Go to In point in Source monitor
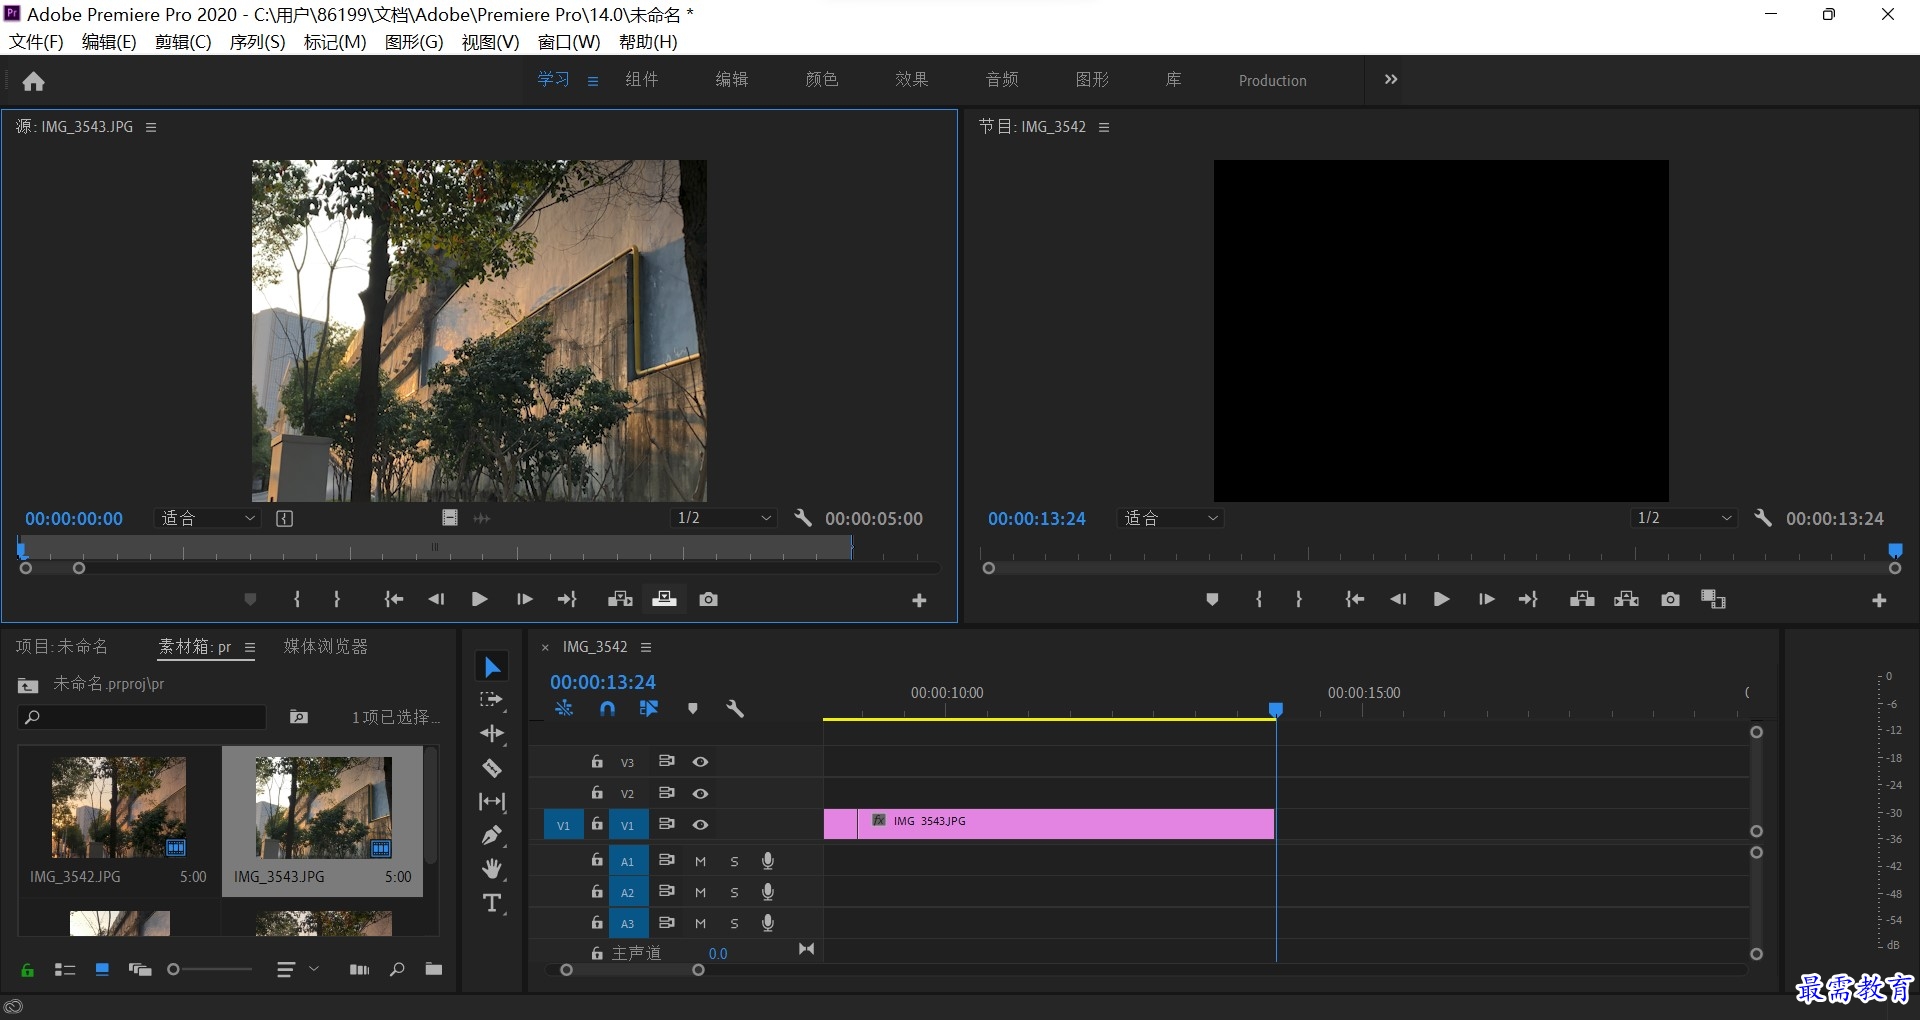 coord(394,599)
